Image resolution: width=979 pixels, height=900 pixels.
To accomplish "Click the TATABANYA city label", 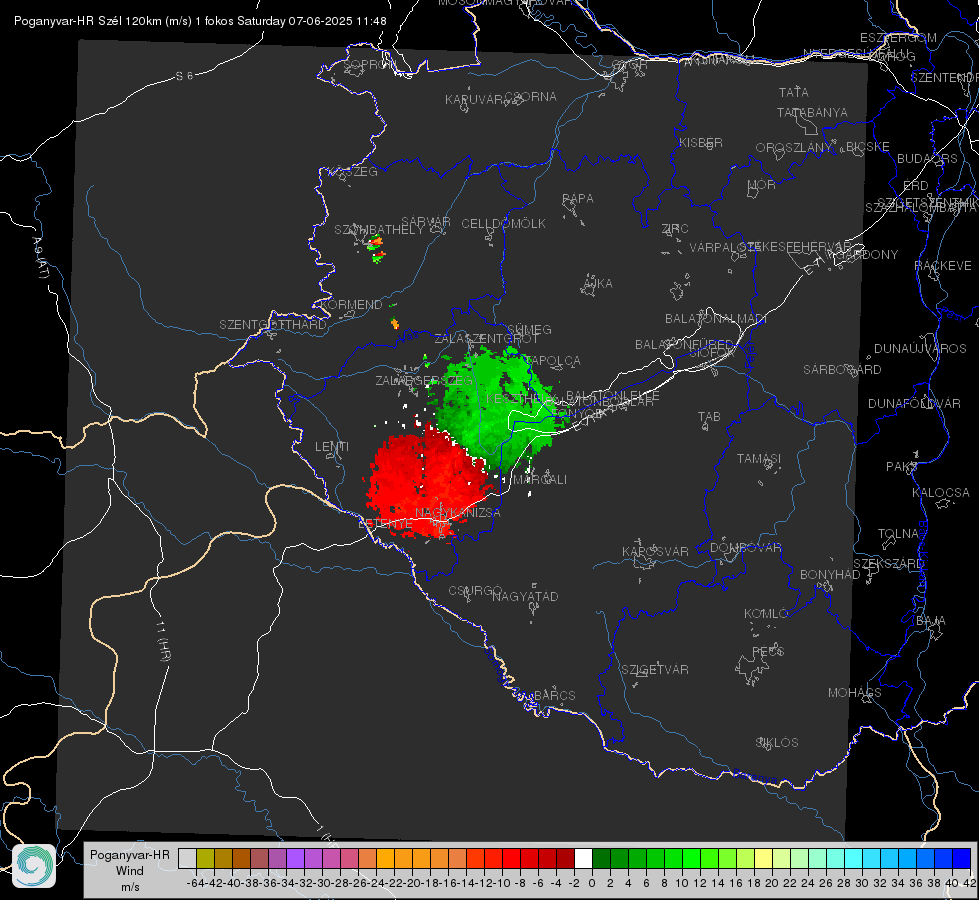I will click(x=812, y=112).
